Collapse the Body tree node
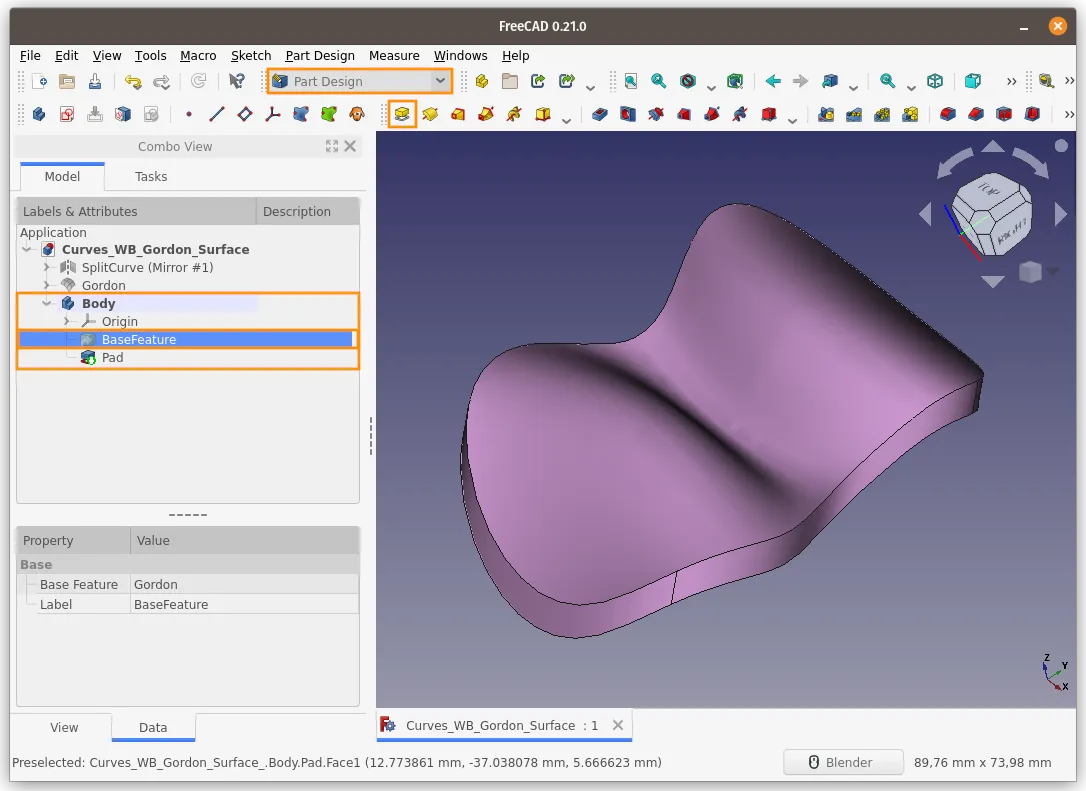 pyautogui.click(x=46, y=303)
